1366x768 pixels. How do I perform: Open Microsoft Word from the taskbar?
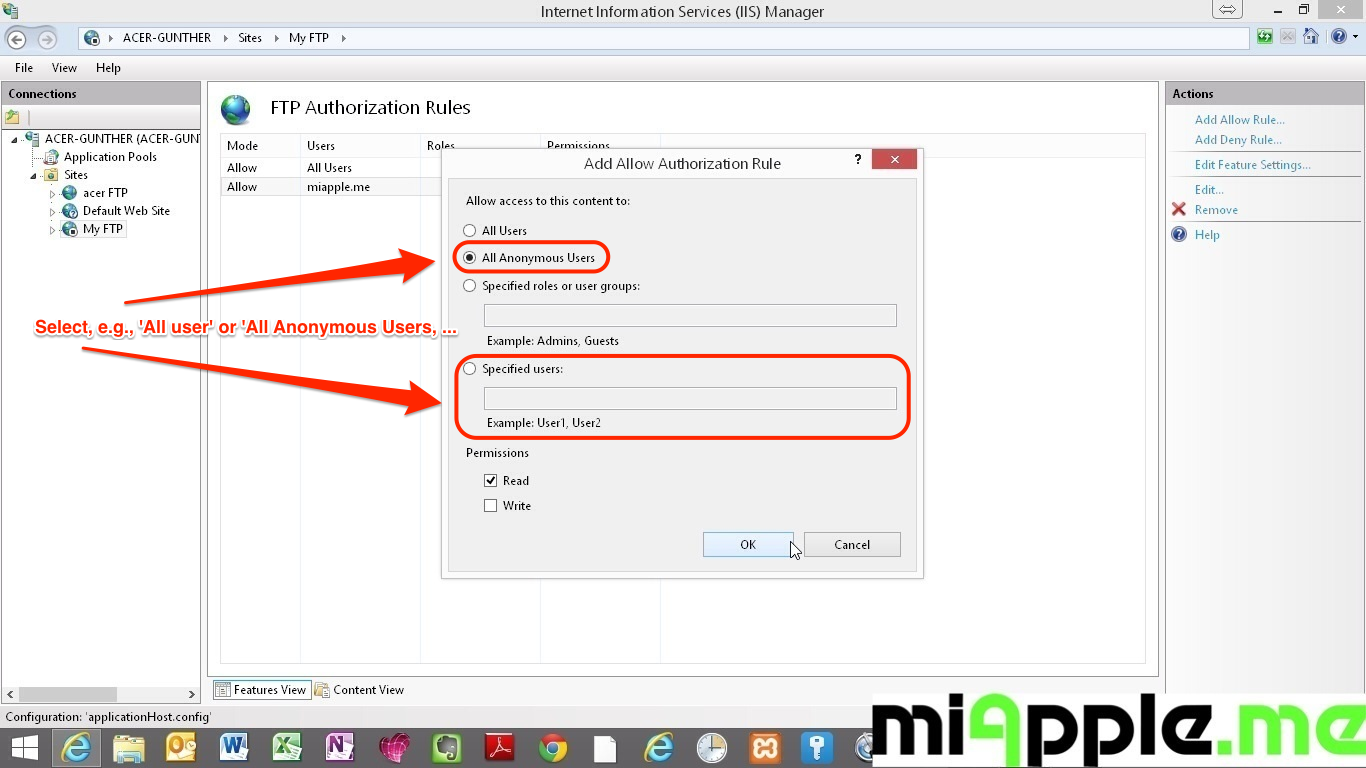[x=234, y=747]
